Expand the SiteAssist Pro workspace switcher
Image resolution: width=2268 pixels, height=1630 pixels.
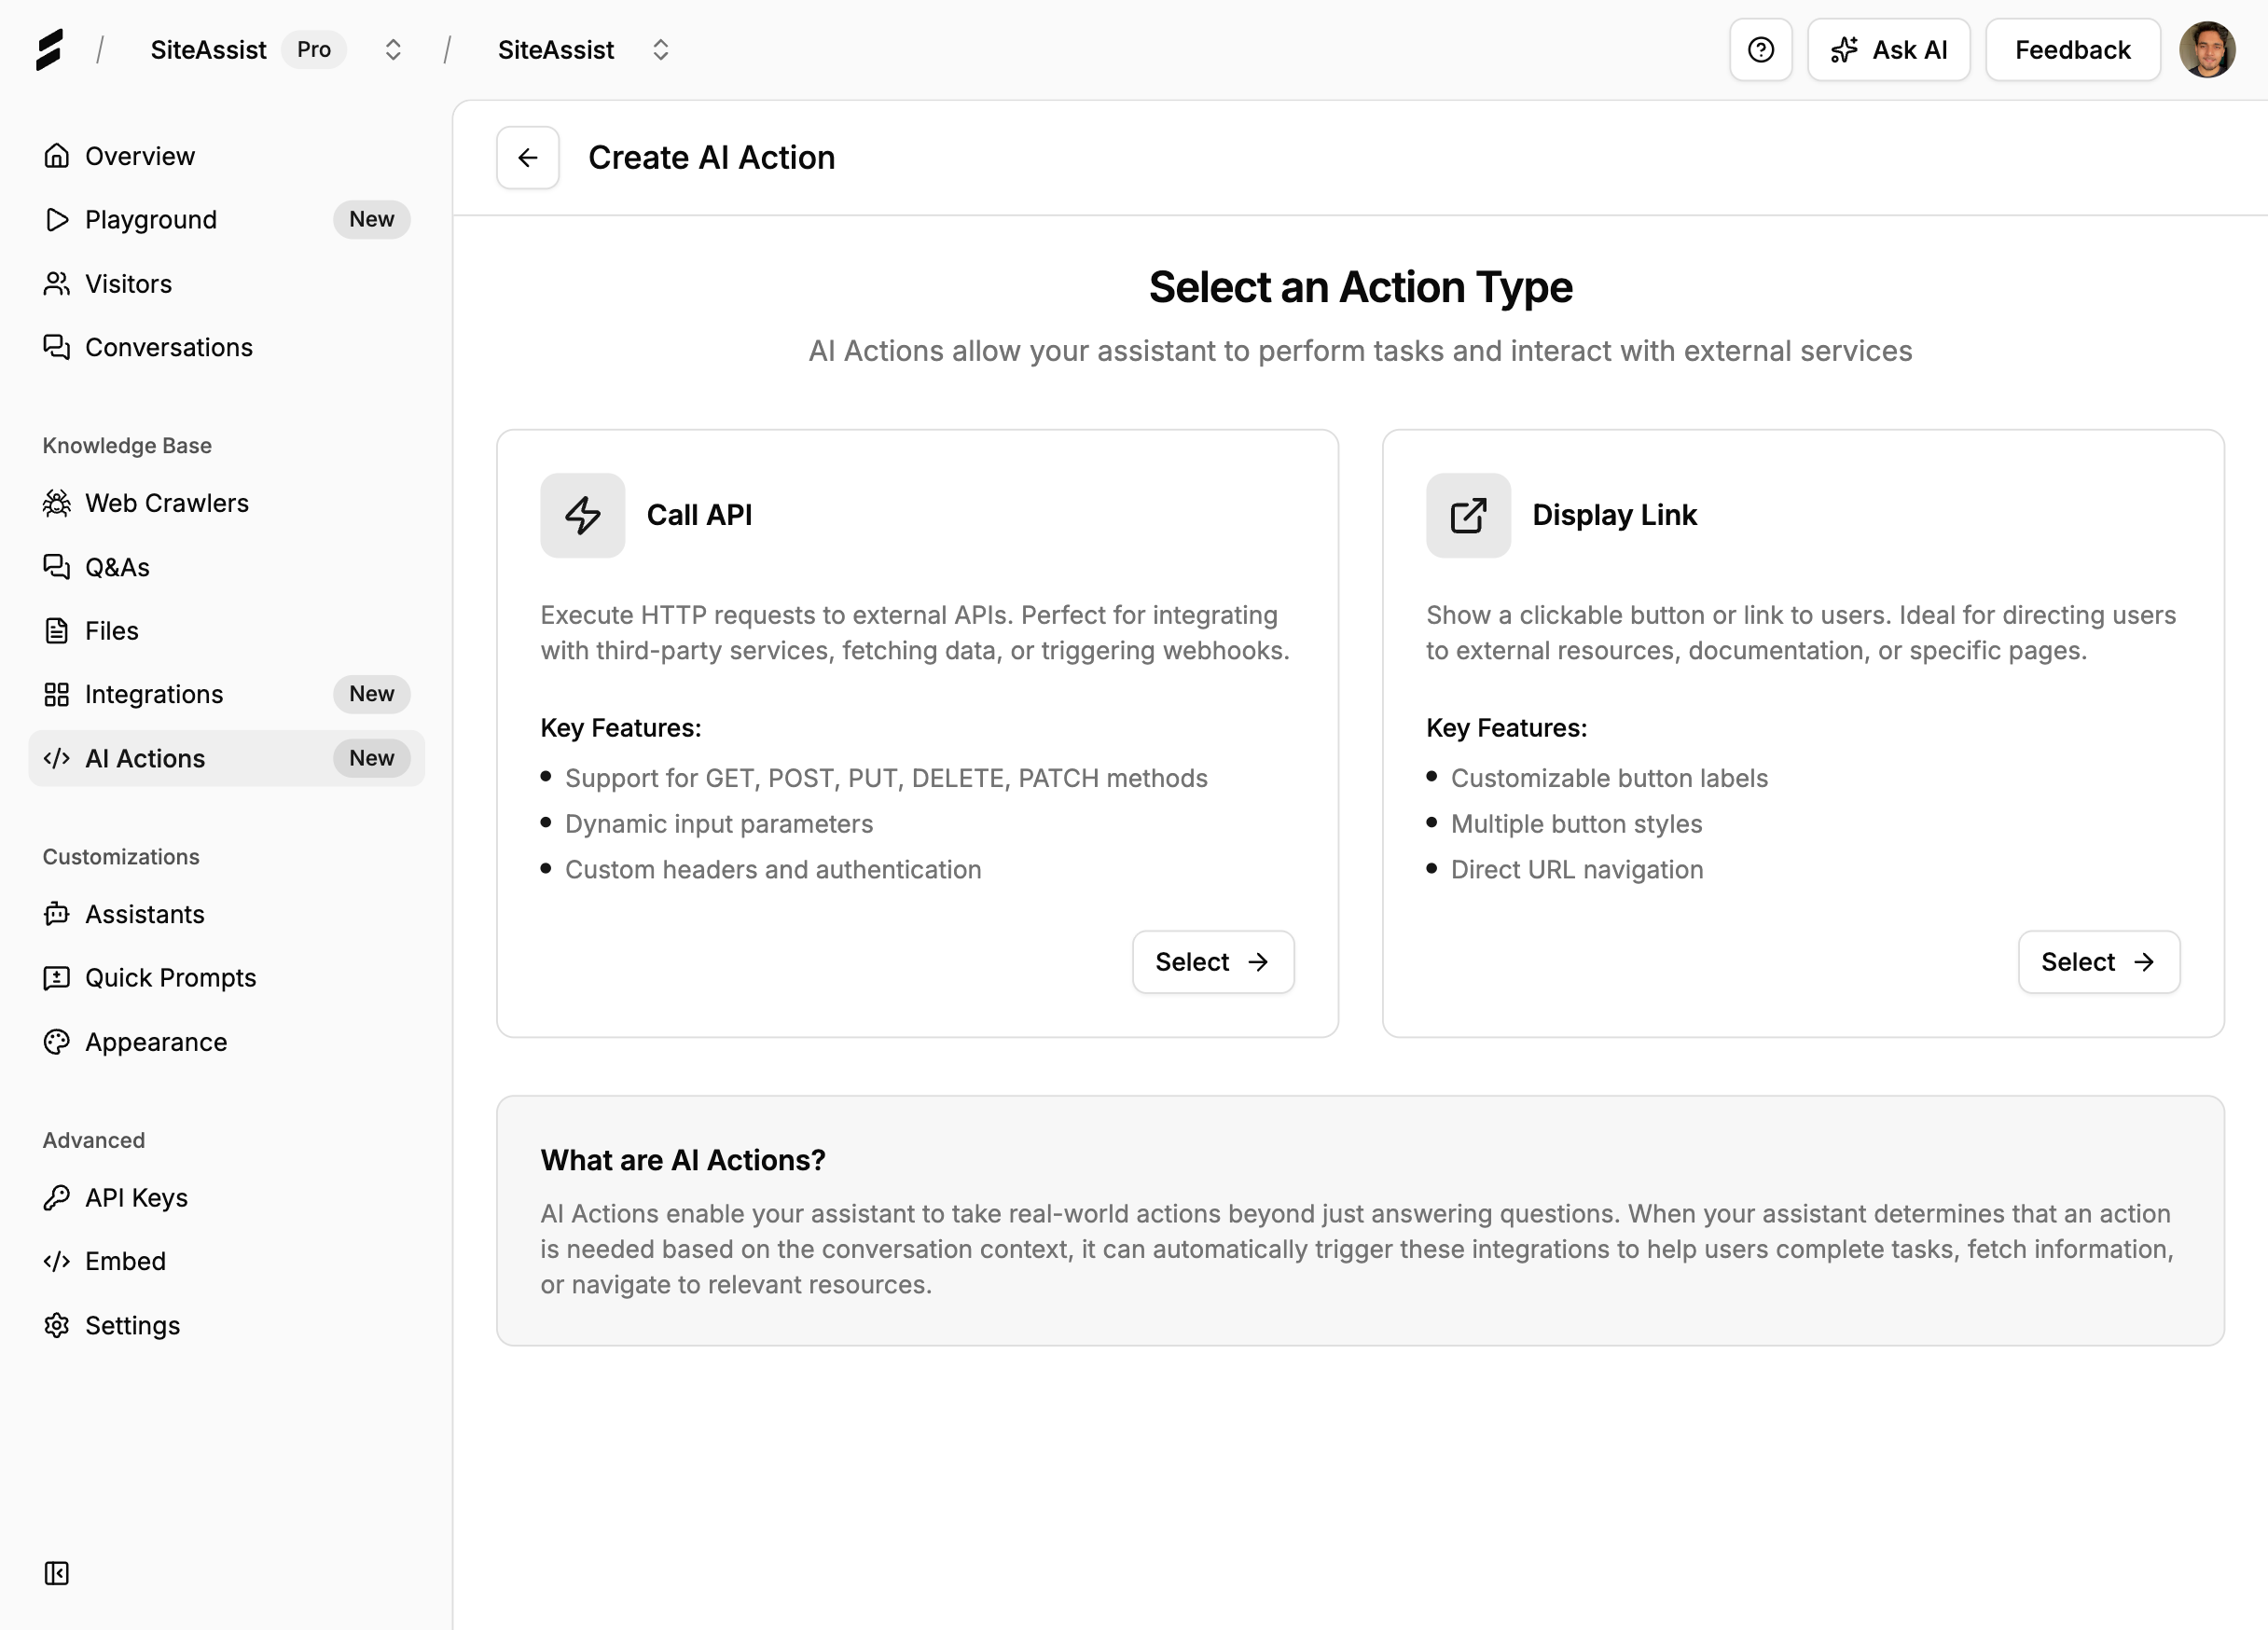(x=393, y=50)
